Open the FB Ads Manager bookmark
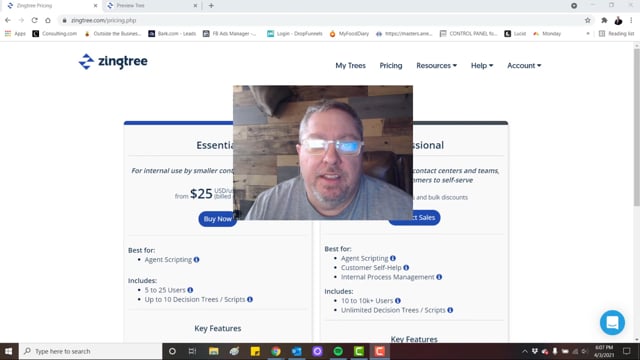Viewport: 640px width, 360px height. point(229,34)
